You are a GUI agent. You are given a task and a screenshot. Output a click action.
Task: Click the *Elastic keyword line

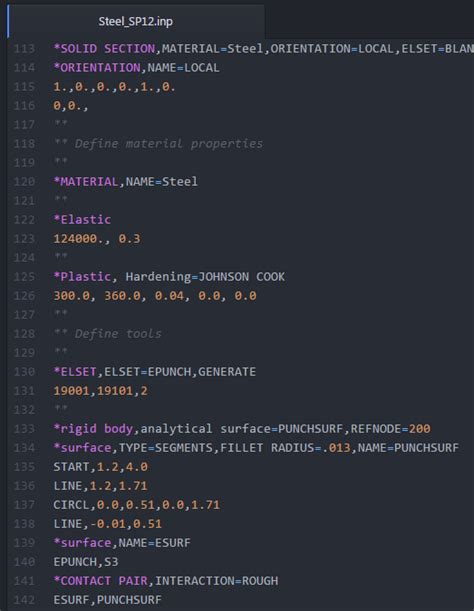tap(82, 220)
